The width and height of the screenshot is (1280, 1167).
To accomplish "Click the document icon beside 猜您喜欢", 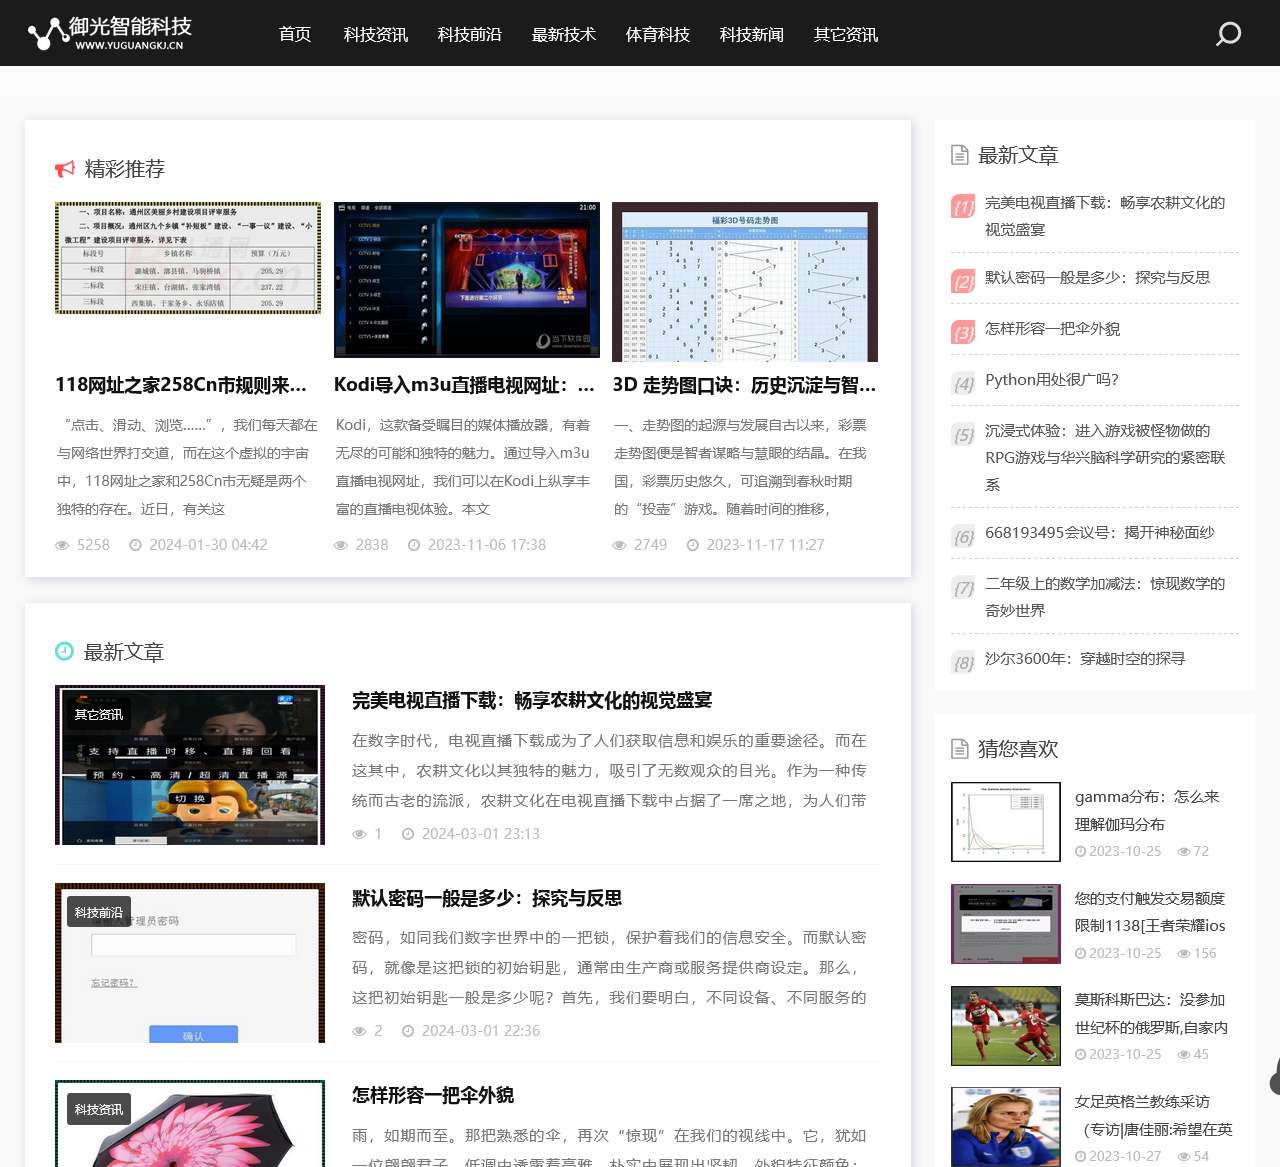I will (960, 749).
